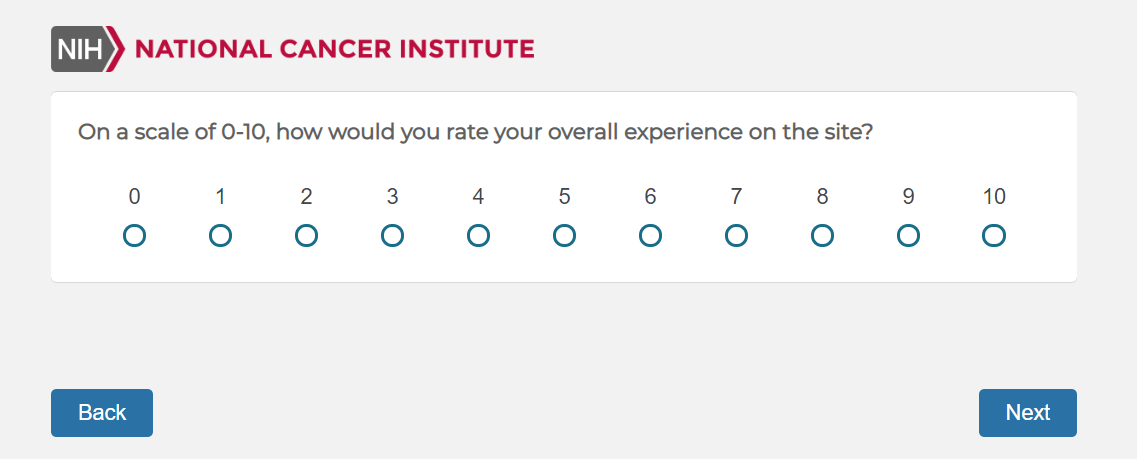Select rating 6 radio button
The image size is (1137, 459).
click(x=650, y=236)
